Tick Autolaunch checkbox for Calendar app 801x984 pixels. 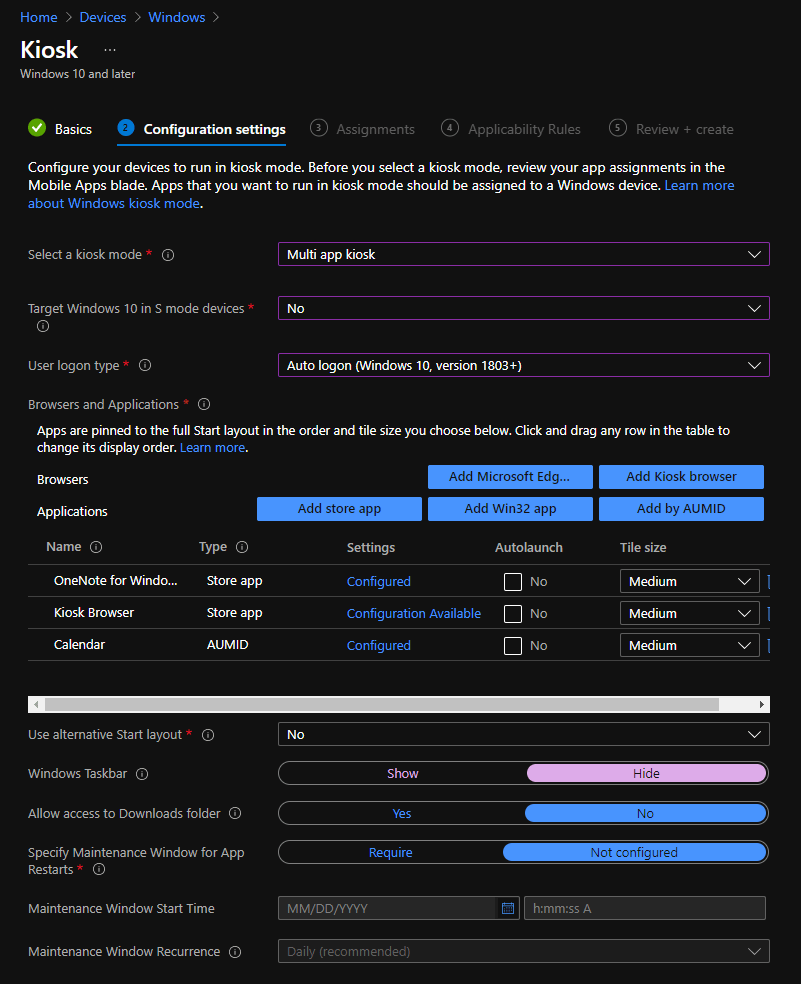click(513, 646)
